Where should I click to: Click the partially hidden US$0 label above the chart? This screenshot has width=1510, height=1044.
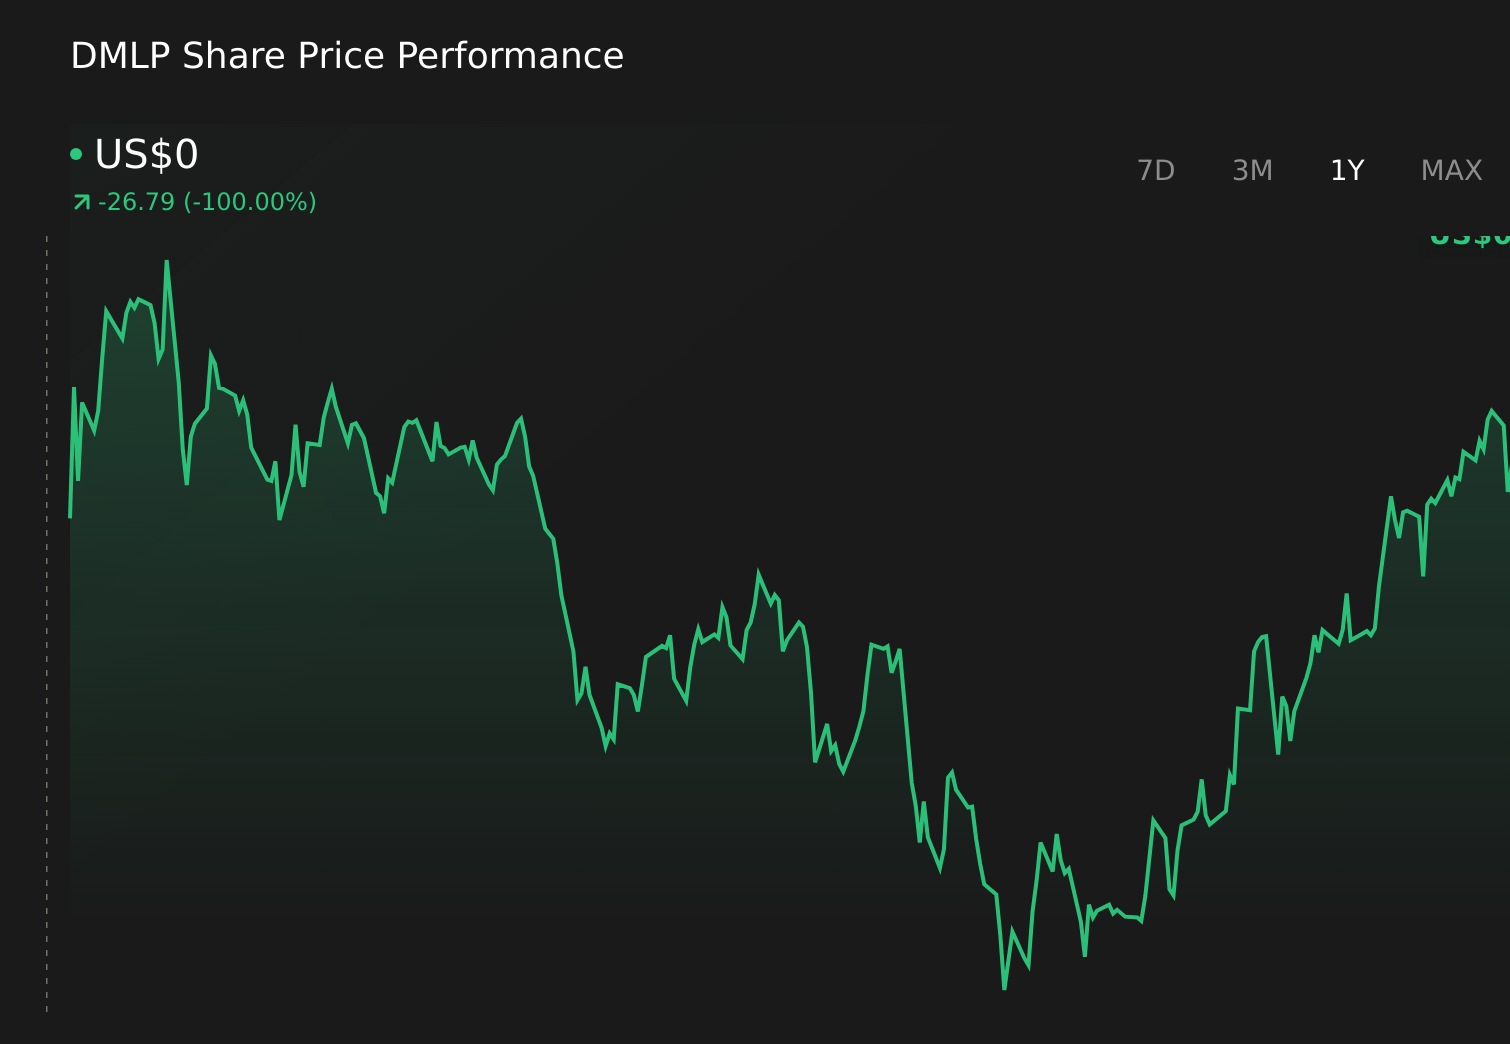click(x=1469, y=238)
